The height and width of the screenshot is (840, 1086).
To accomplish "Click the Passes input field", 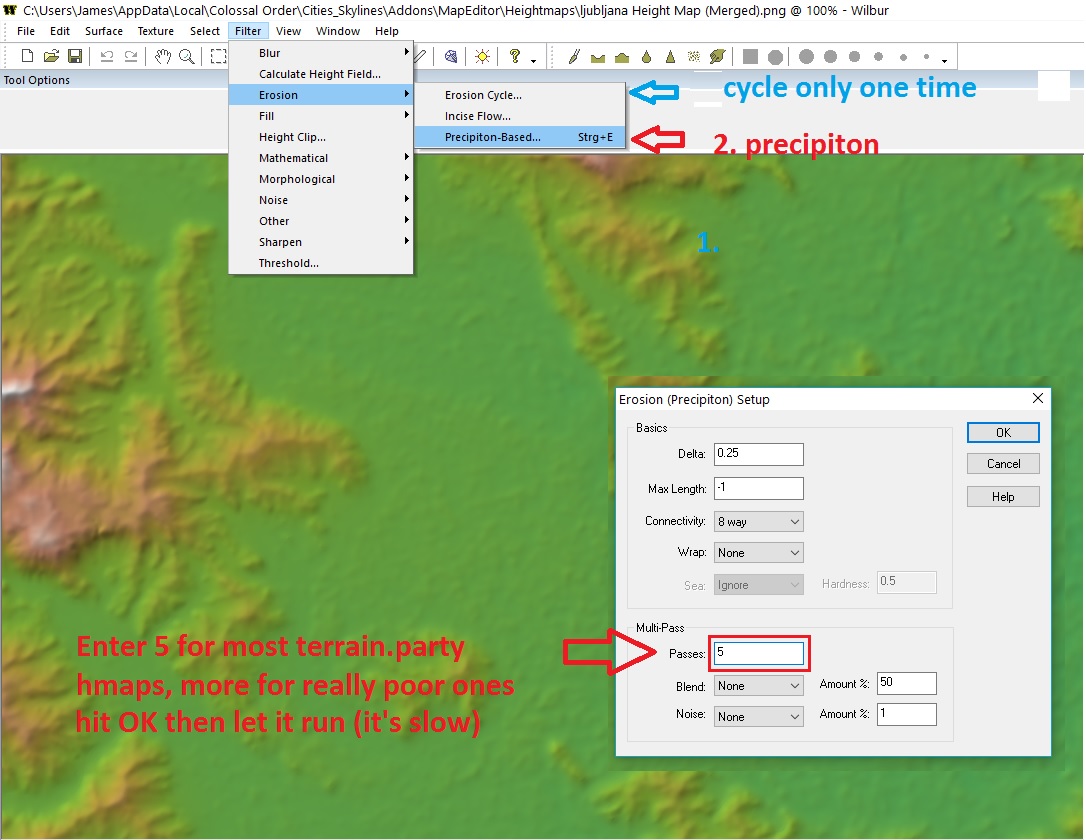I will (758, 653).
